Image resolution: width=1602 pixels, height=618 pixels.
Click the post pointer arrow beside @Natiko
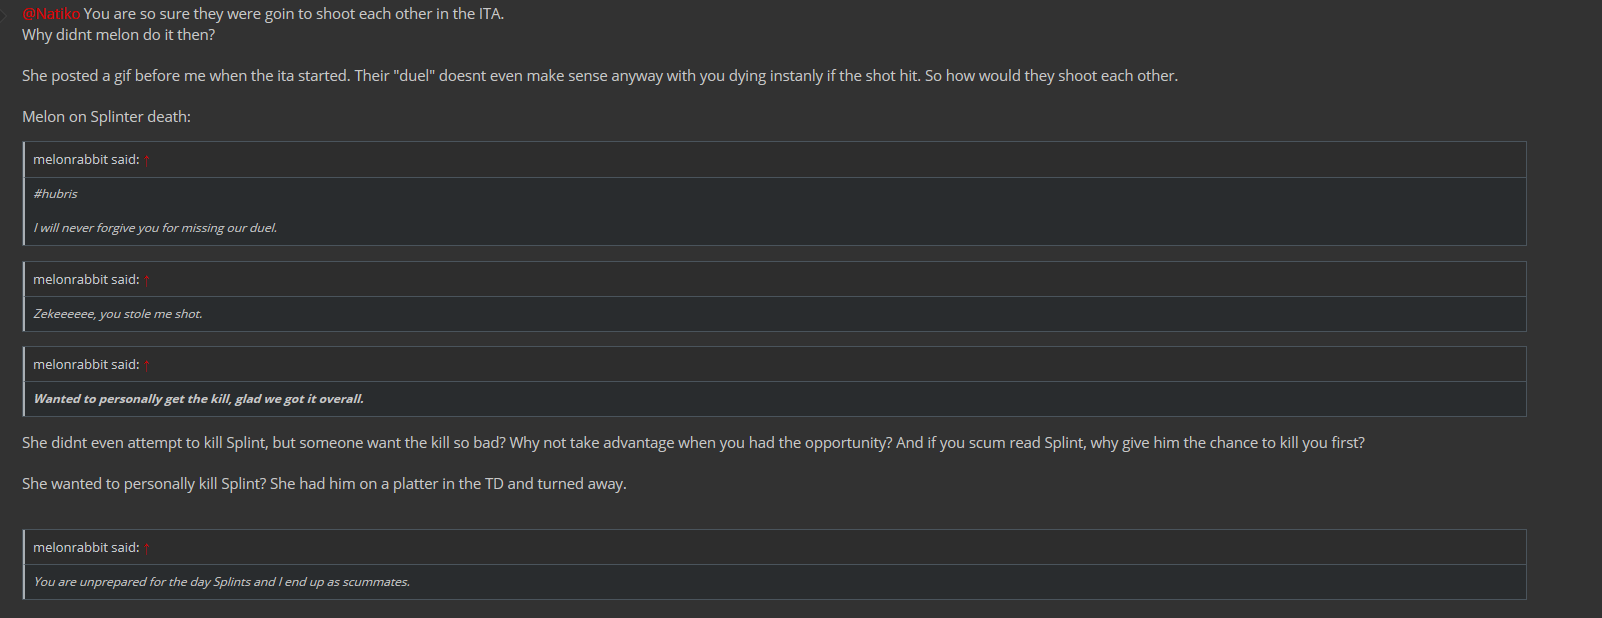(4, 14)
